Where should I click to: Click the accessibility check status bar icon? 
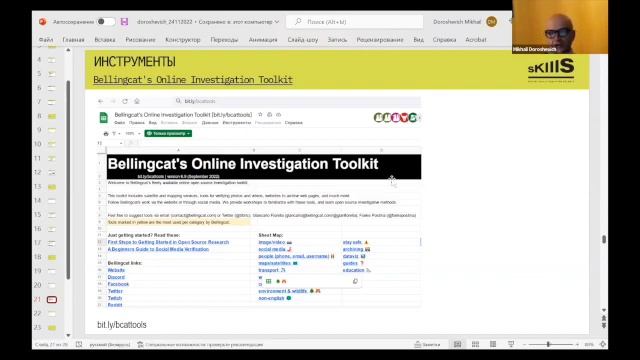140,344
